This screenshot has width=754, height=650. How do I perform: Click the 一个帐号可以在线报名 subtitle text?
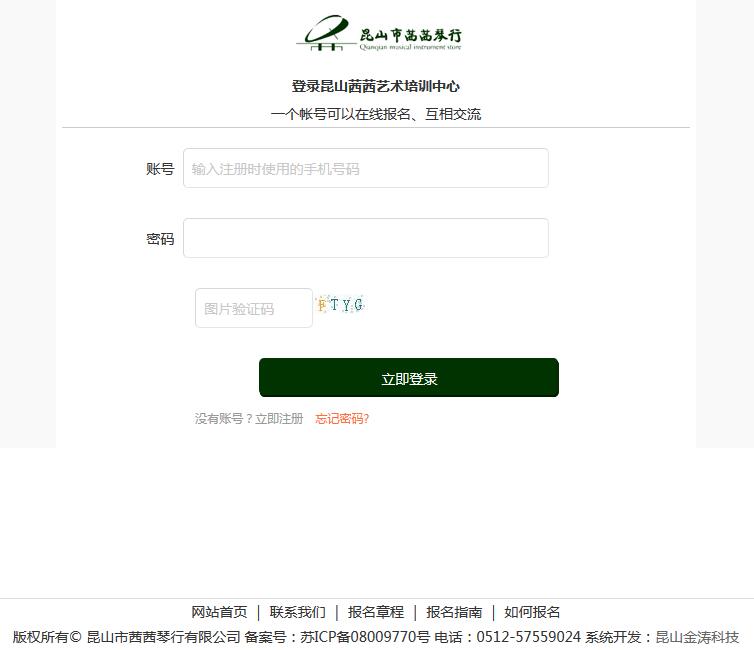click(x=340, y=114)
